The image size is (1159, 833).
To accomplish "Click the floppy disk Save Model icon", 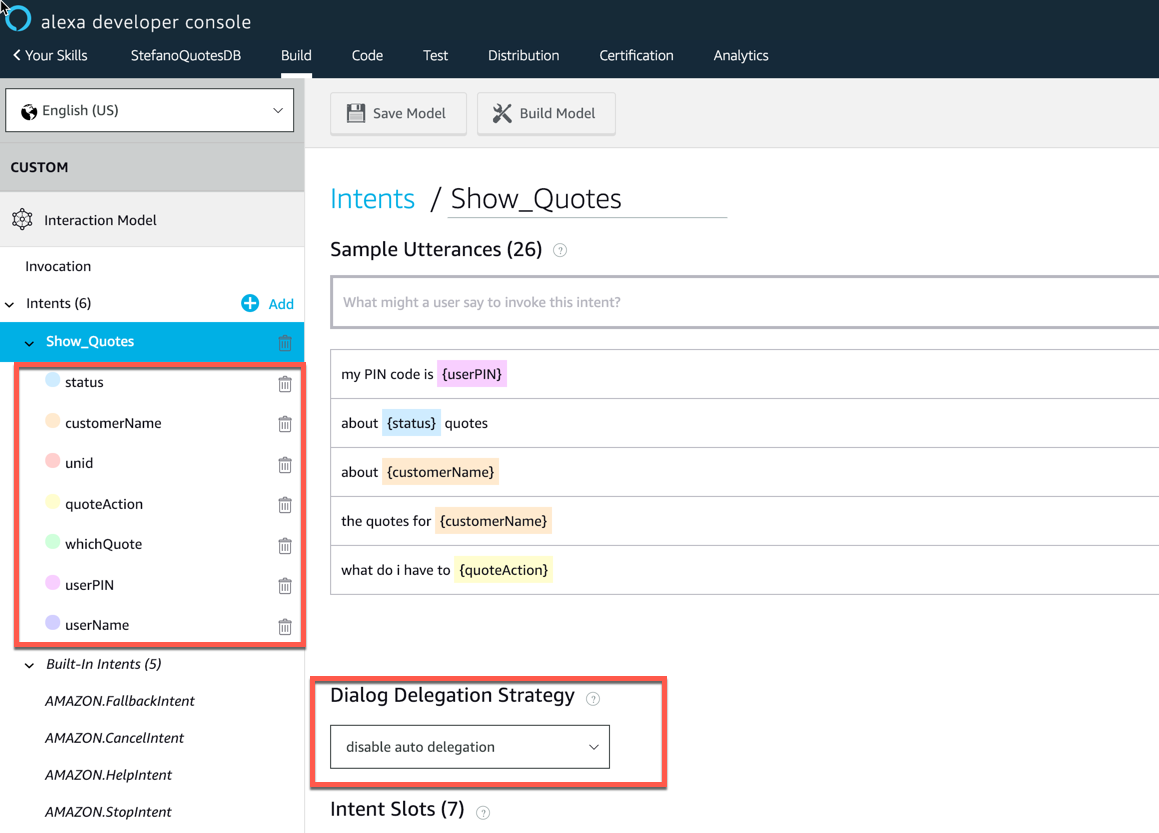I will (356, 113).
